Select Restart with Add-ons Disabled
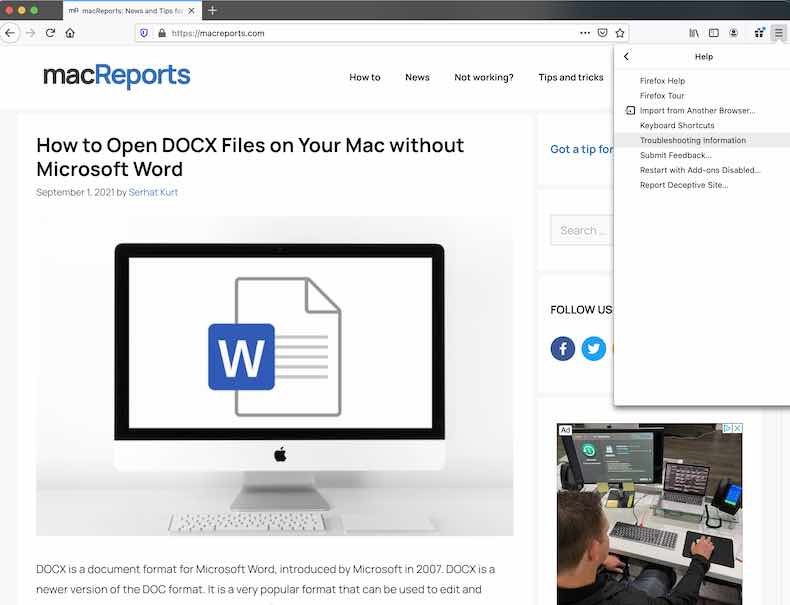 [700, 170]
